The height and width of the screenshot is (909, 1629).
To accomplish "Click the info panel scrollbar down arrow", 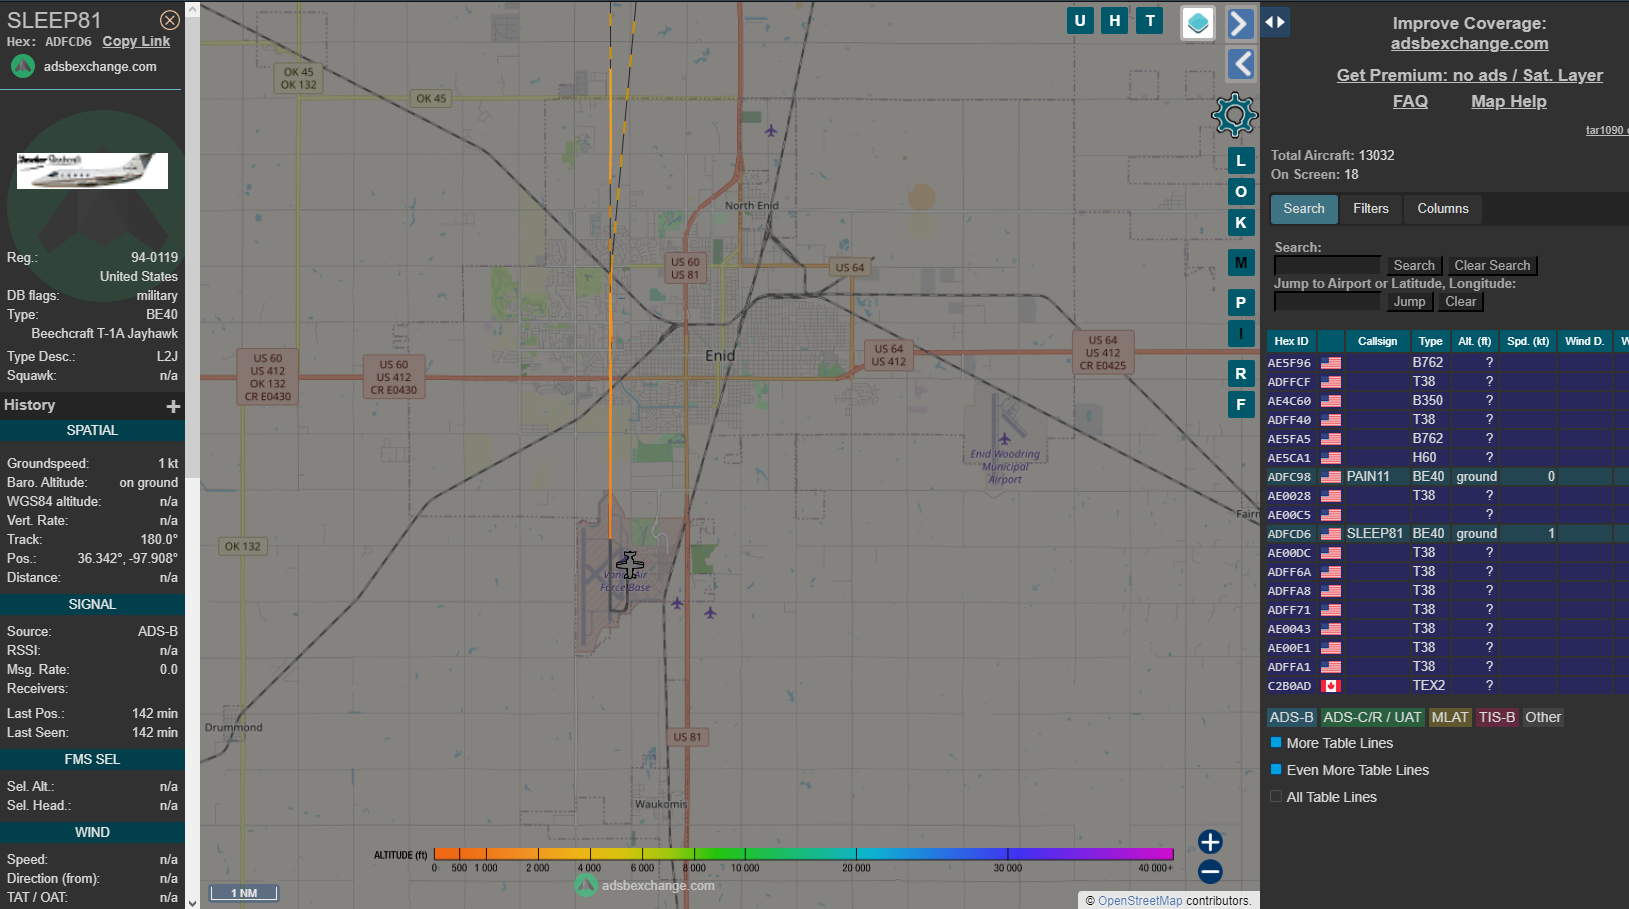I will coord(192,902).
